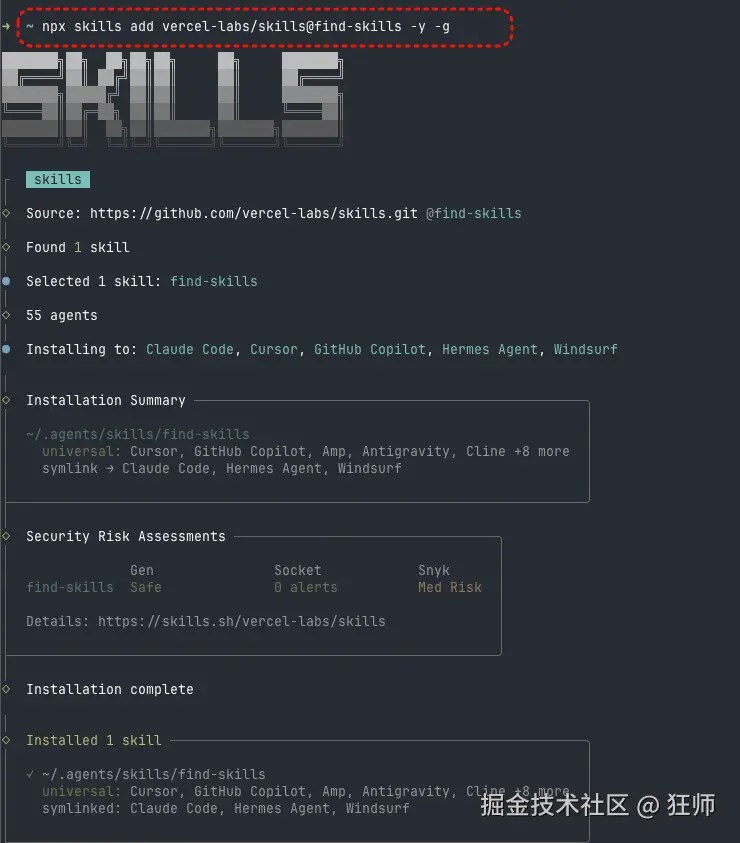Click the 'Snyk' column header

tap(433, 570)
